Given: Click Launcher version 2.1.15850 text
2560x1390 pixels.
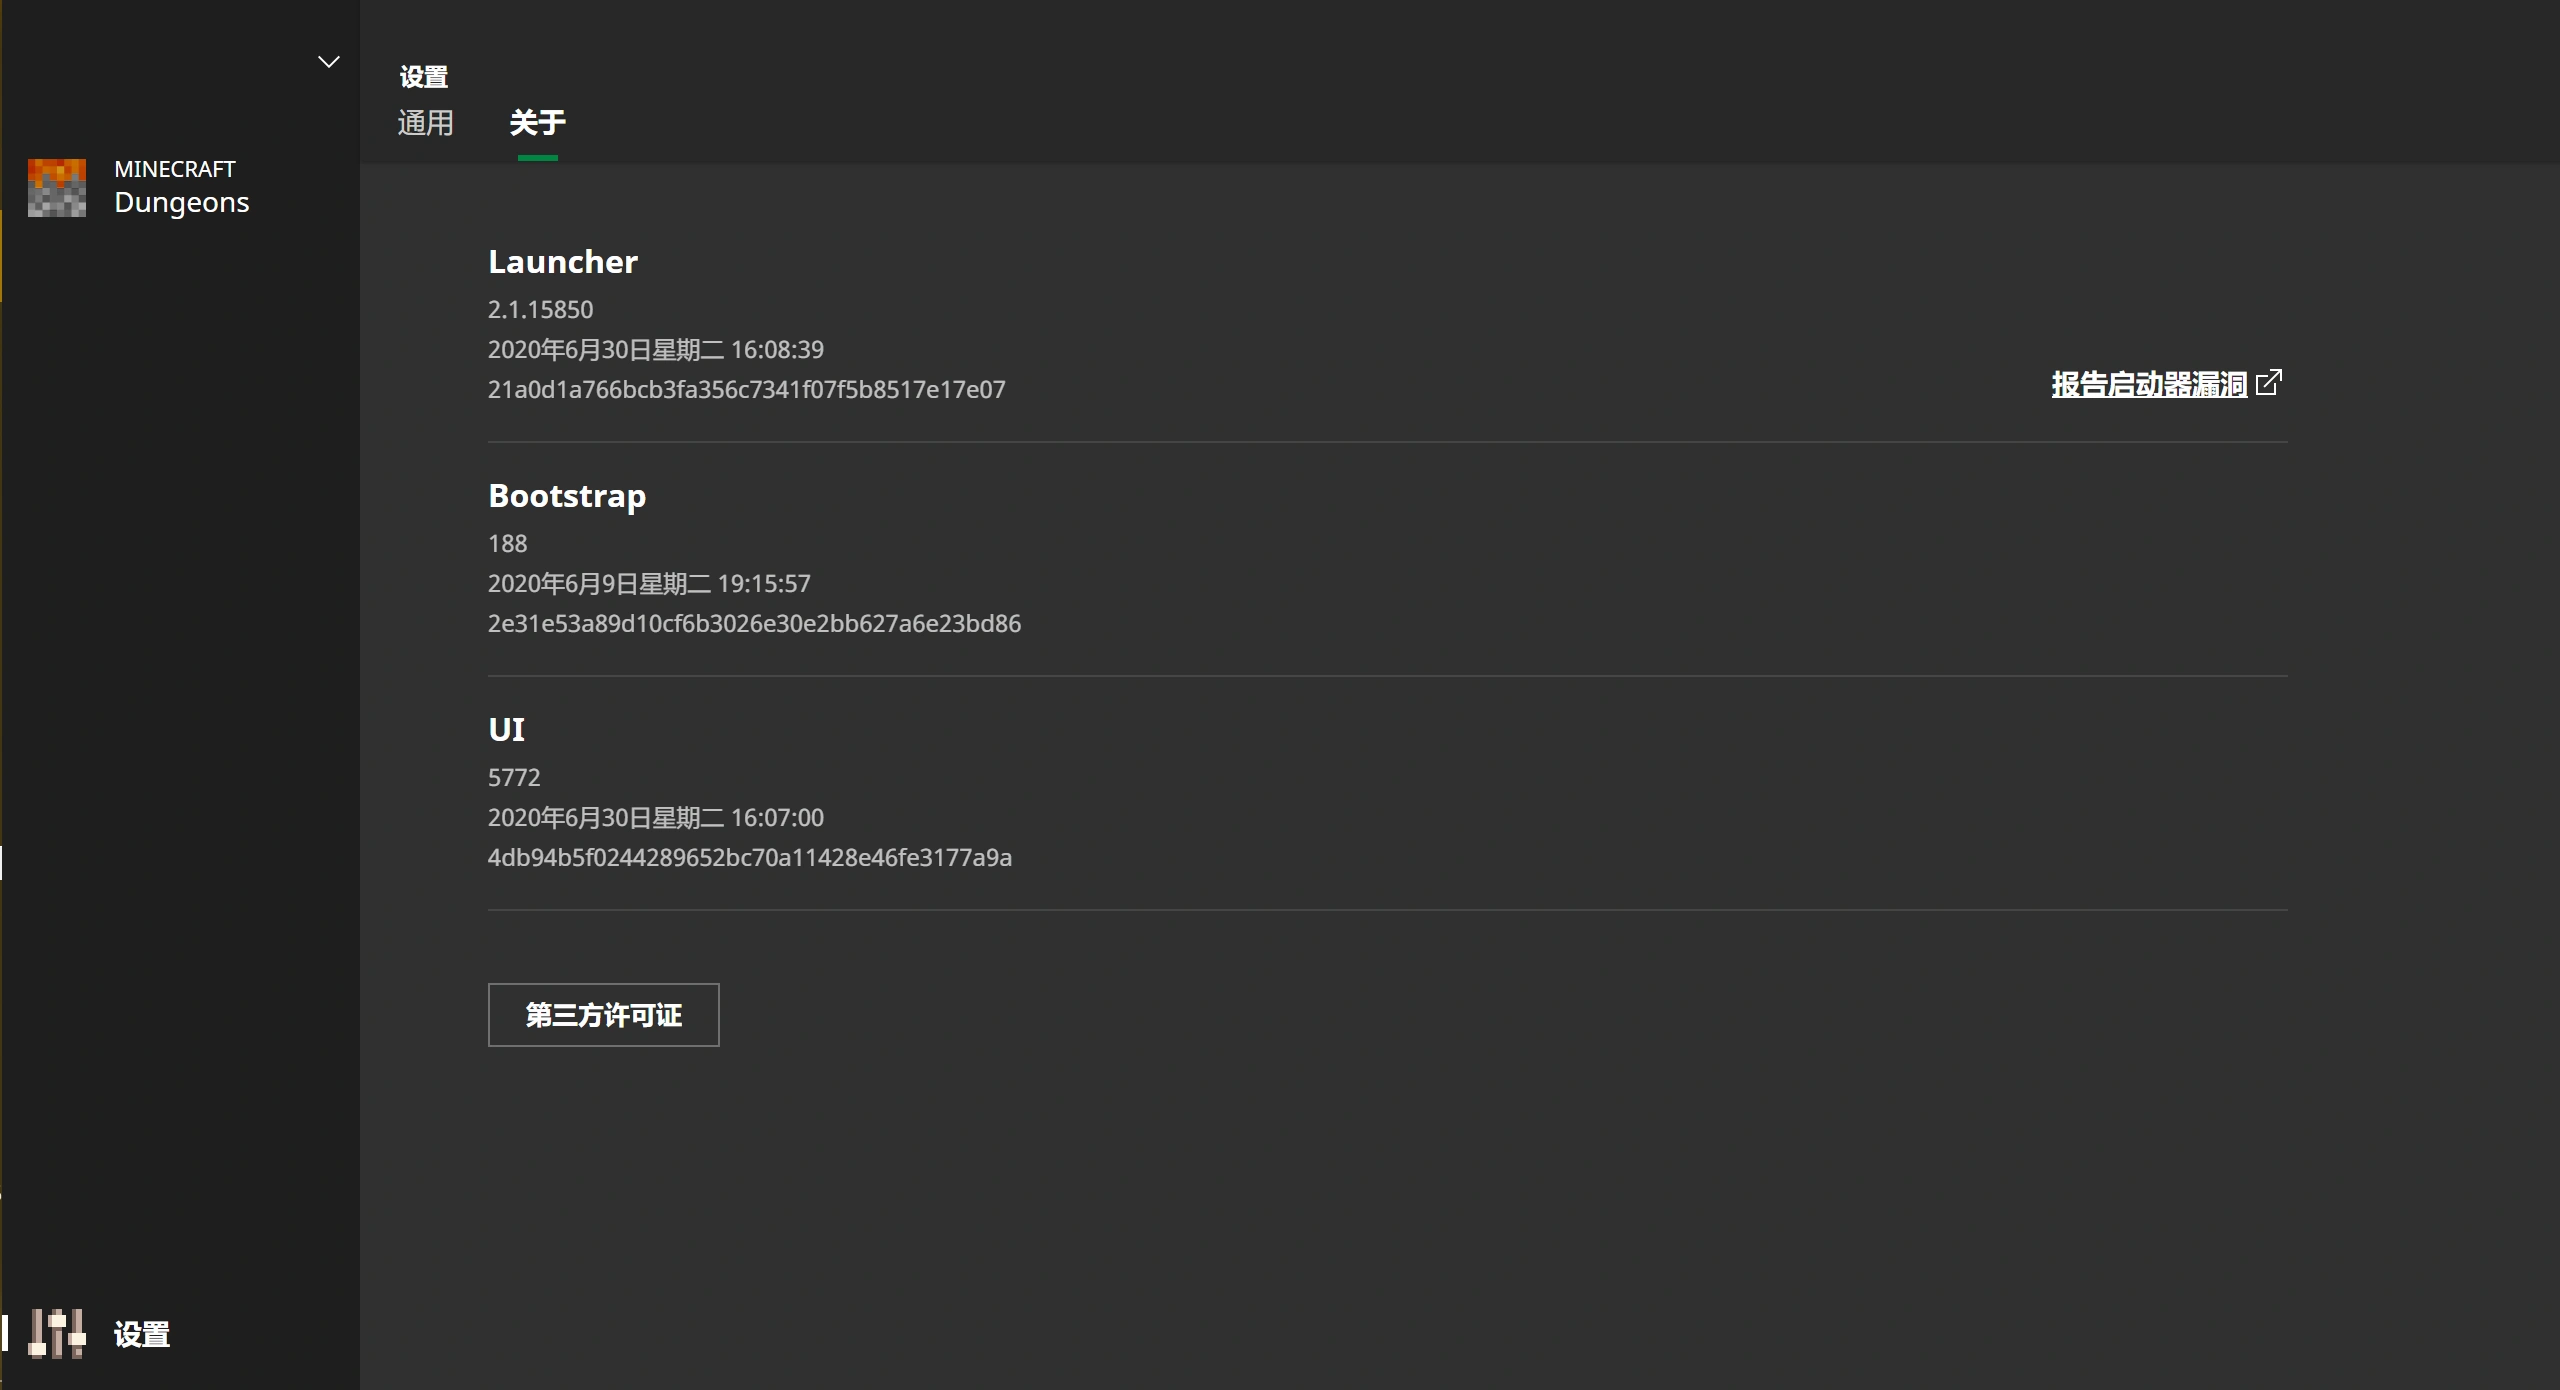Looking at the screenshot, I should (x=540, y=310).
